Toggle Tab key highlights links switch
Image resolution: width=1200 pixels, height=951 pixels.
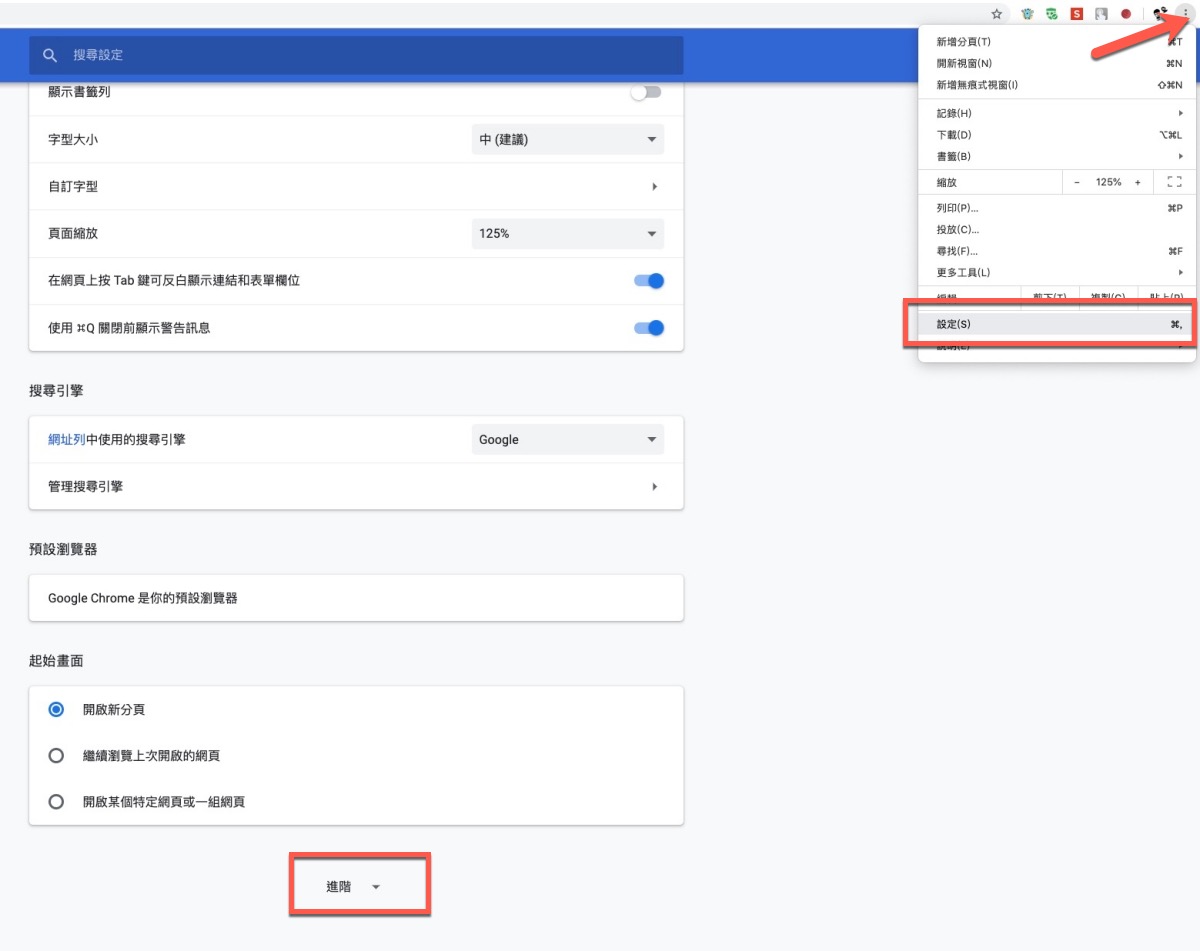pos(649,281)
